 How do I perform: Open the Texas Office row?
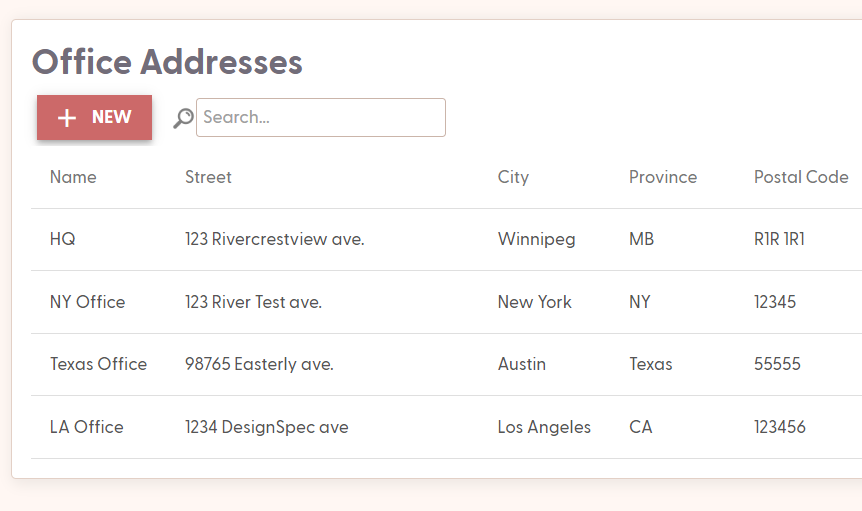446,364
